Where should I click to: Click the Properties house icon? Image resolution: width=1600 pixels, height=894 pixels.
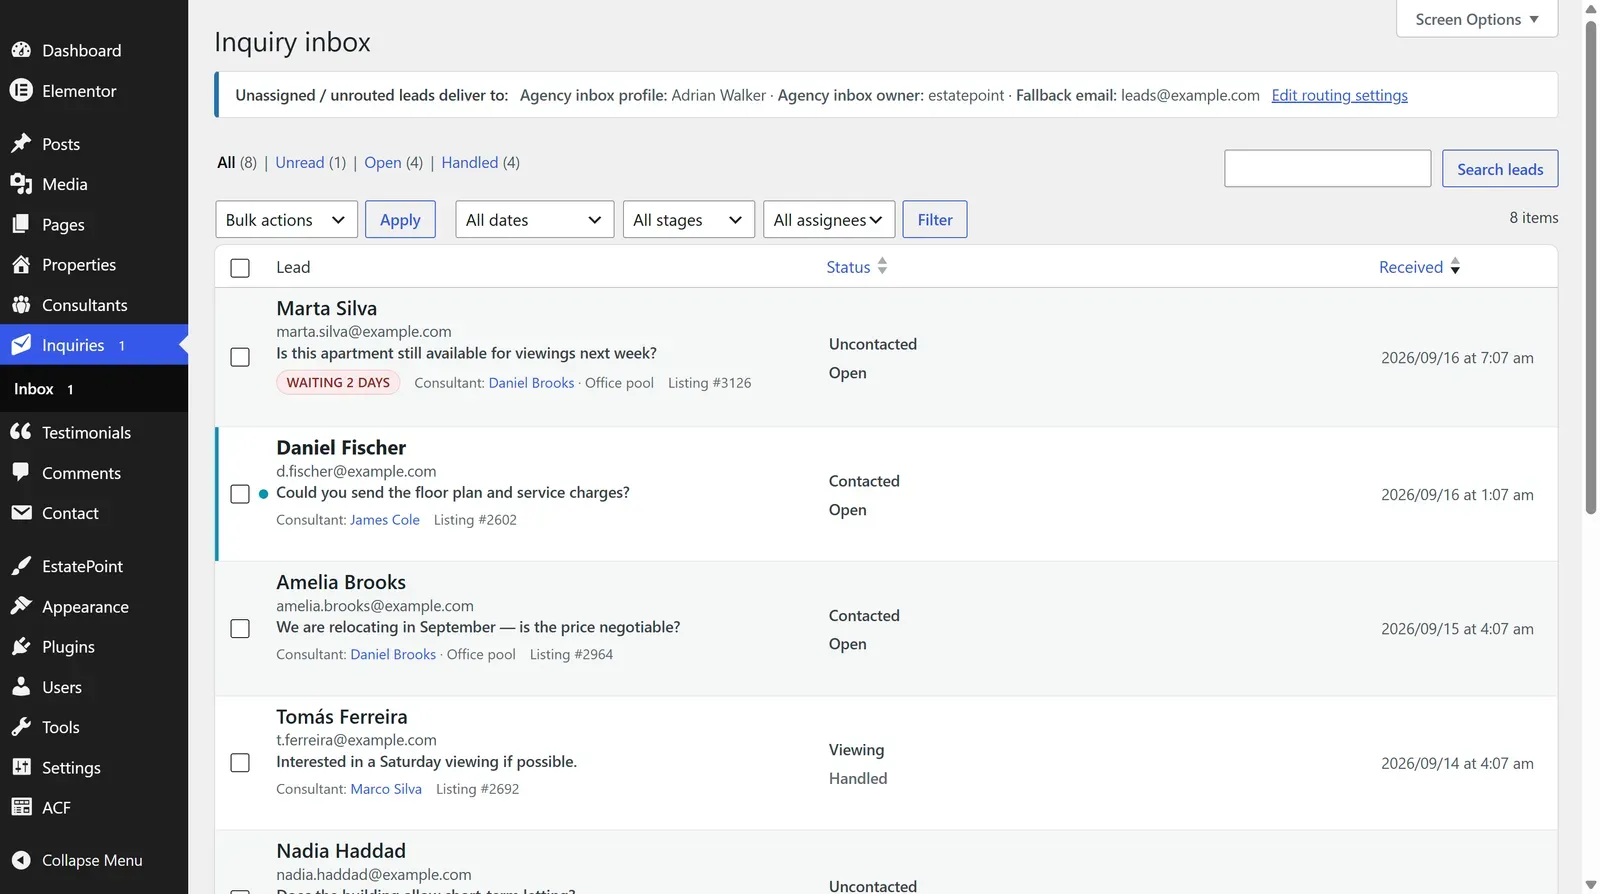(21, 264)
